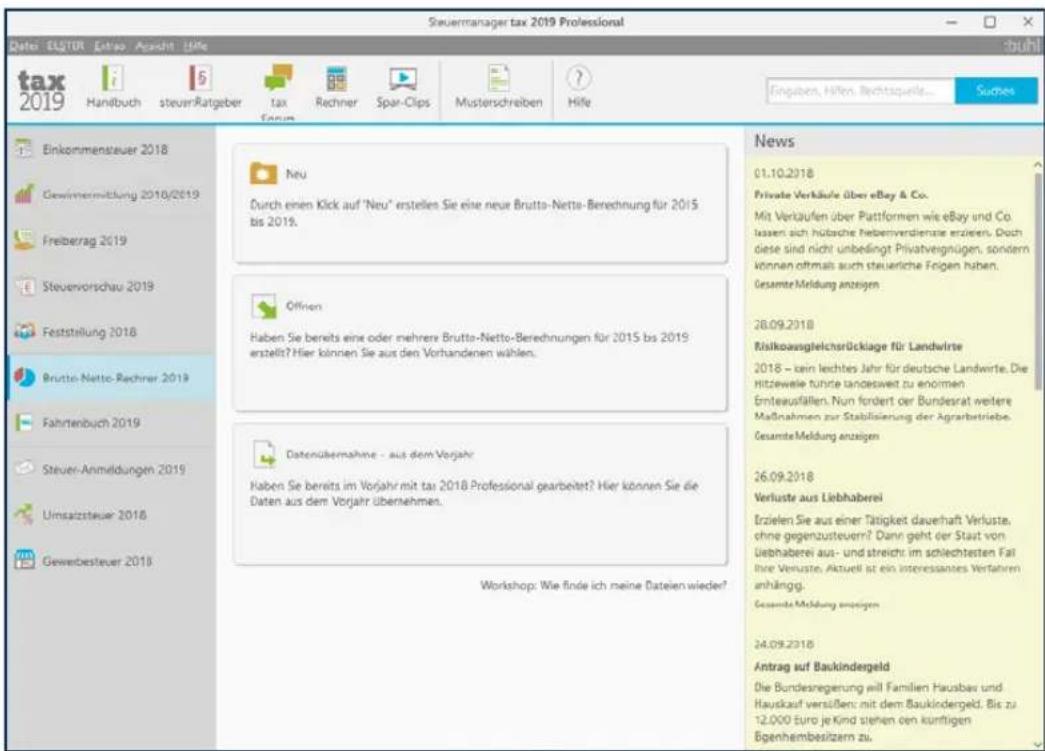Click the Datenübernahme document icon

point(265,454)
